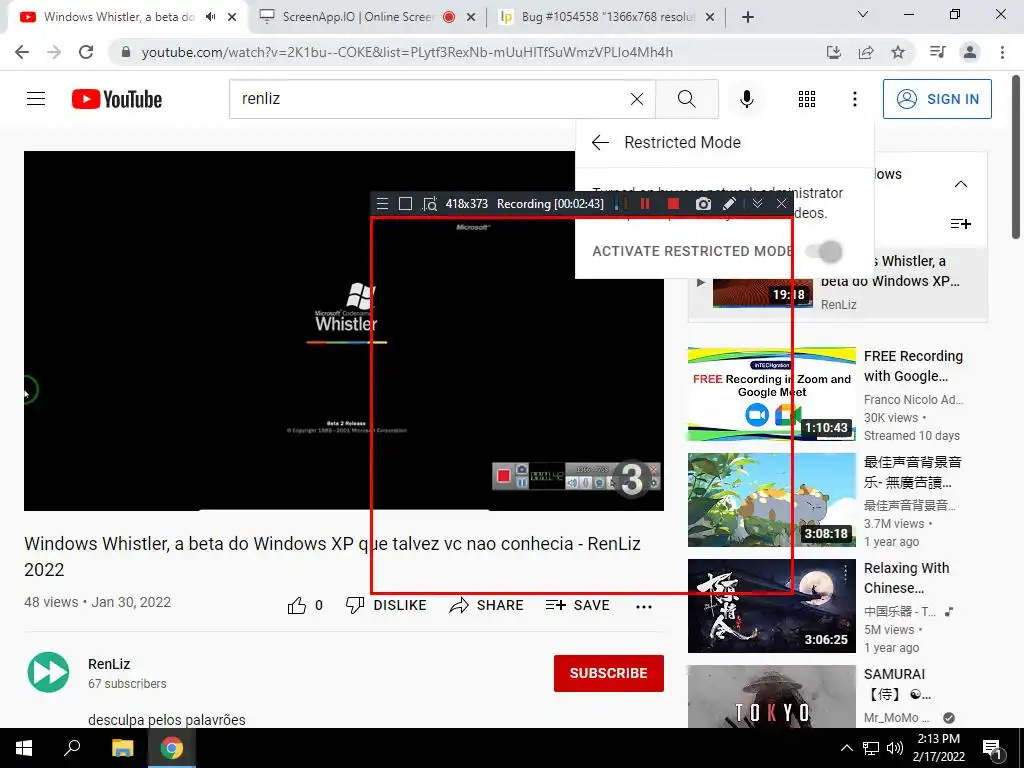The height and width of the screenshot is (768, 1024).
Task: Click the SIGN IN button
Action: (937, 99)
